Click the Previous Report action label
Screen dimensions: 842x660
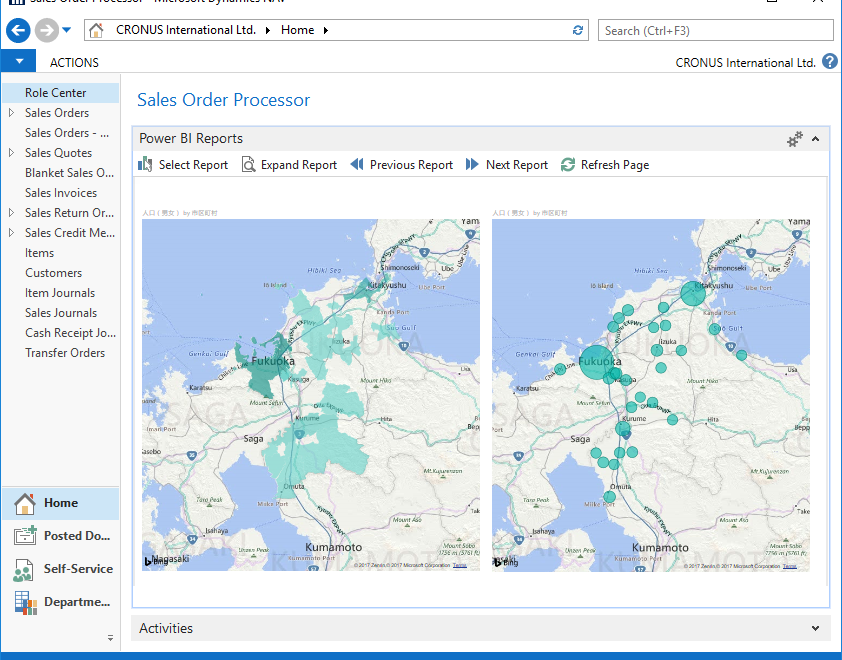tap(411, 165)
